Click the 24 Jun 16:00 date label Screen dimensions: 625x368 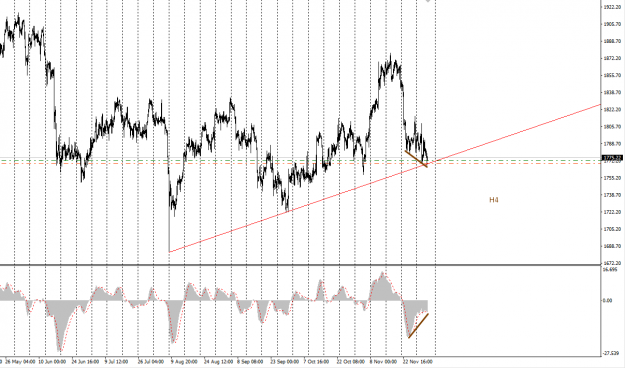[85, 362]
